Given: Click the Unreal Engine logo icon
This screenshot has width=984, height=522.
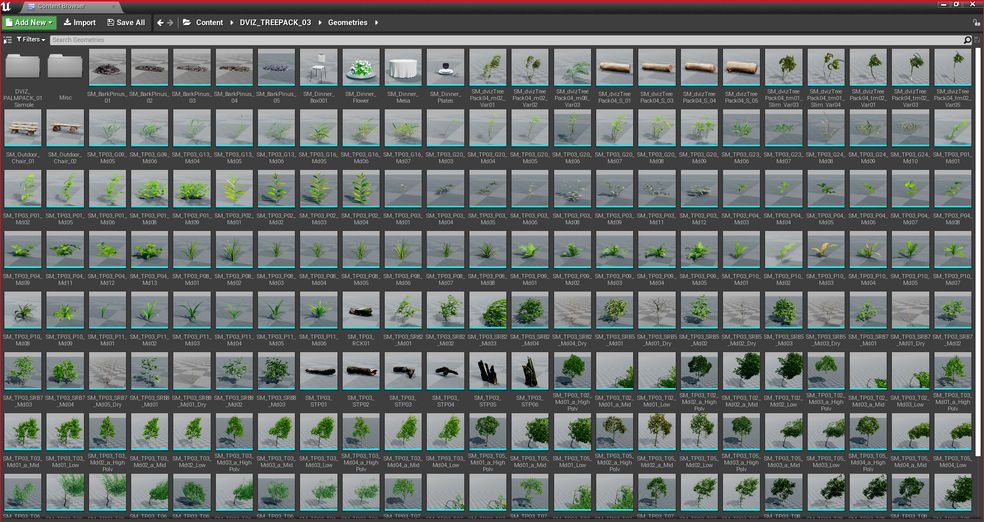Looking at the screenshot, I should 7,6.
